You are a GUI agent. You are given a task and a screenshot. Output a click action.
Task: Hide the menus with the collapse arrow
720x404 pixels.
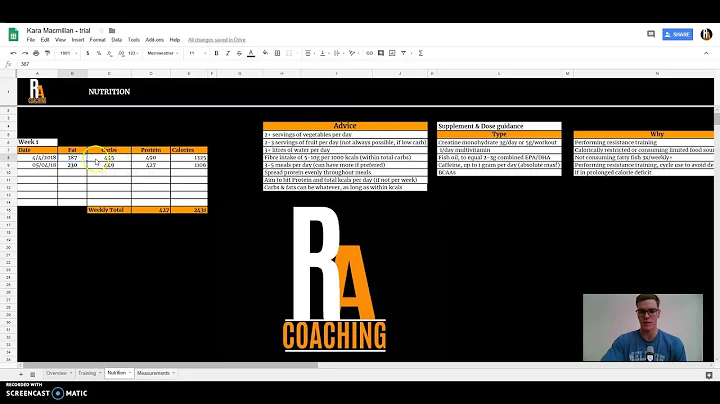706,53
